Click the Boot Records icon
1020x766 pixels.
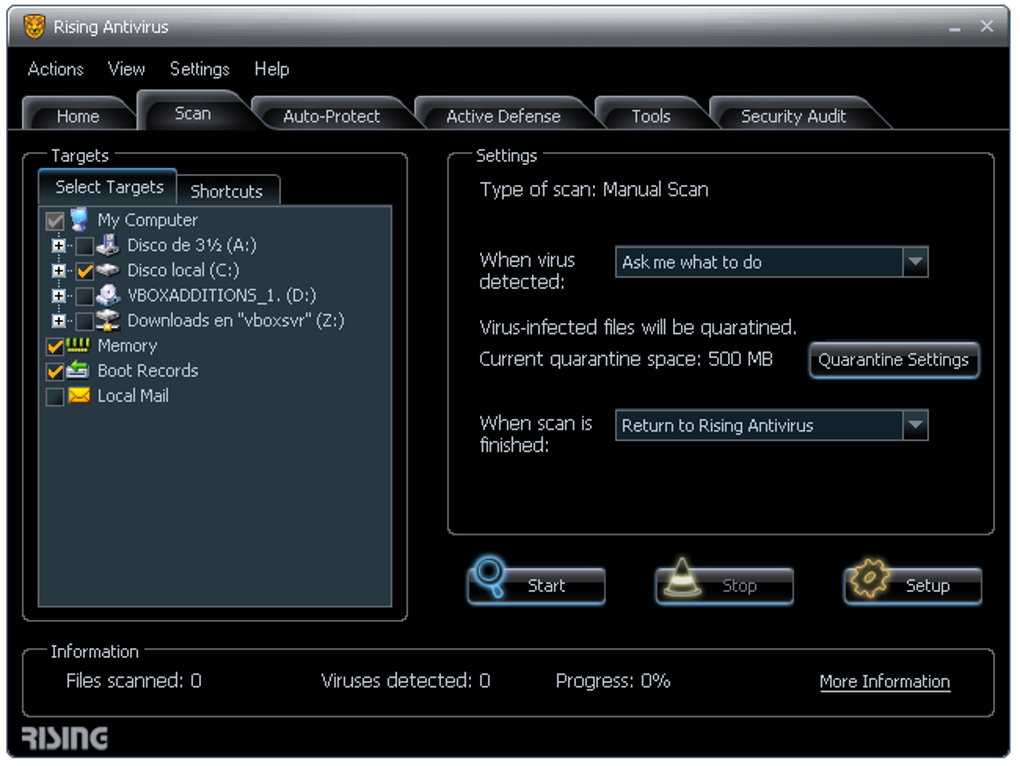(x=78, y=370)
